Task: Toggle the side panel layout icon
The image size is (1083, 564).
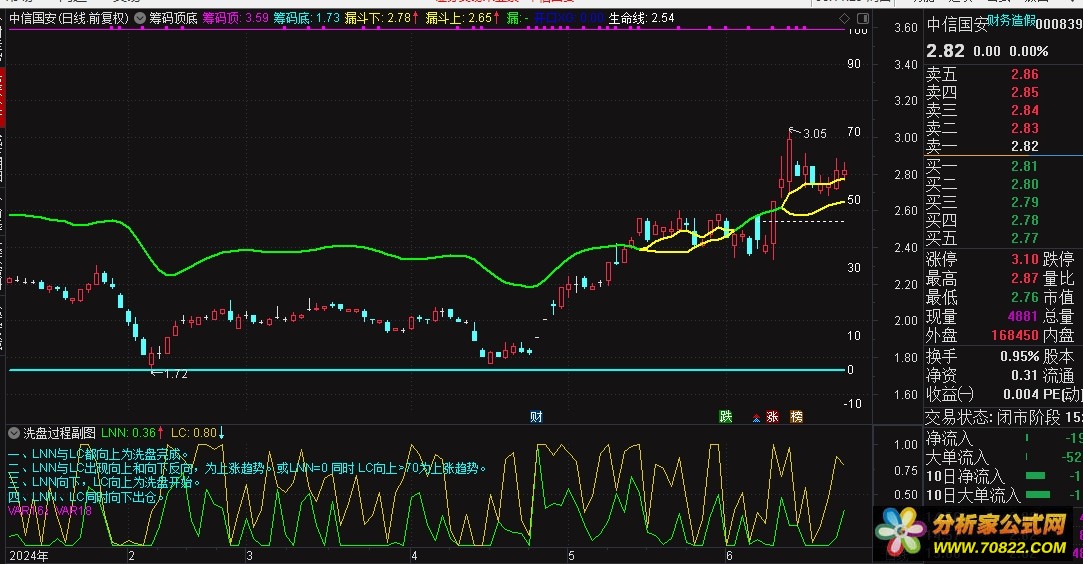Action: [x=863, y=18]
